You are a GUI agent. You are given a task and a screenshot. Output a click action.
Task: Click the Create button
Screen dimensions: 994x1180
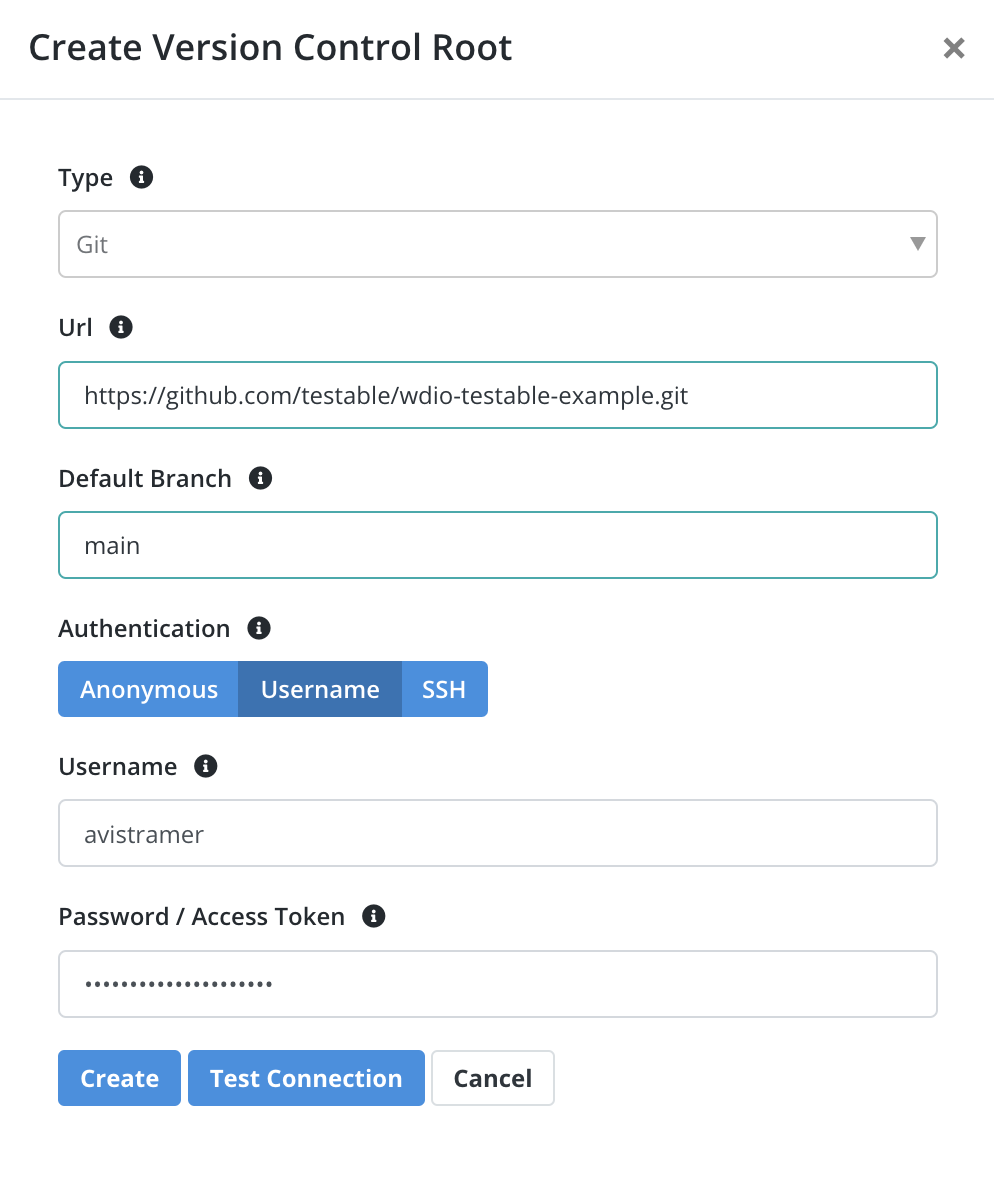click(x=120, y=1078)
